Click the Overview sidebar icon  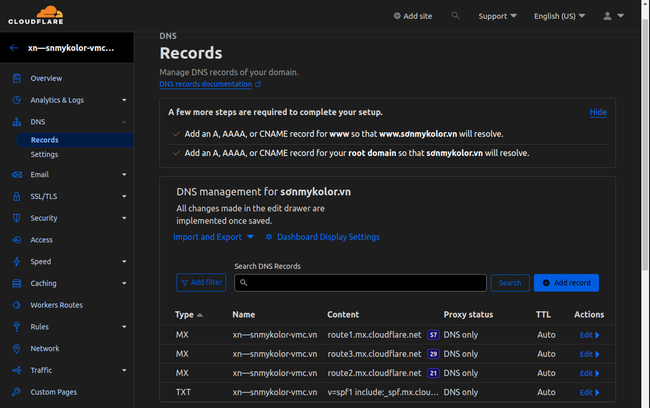tap(17, 78)
